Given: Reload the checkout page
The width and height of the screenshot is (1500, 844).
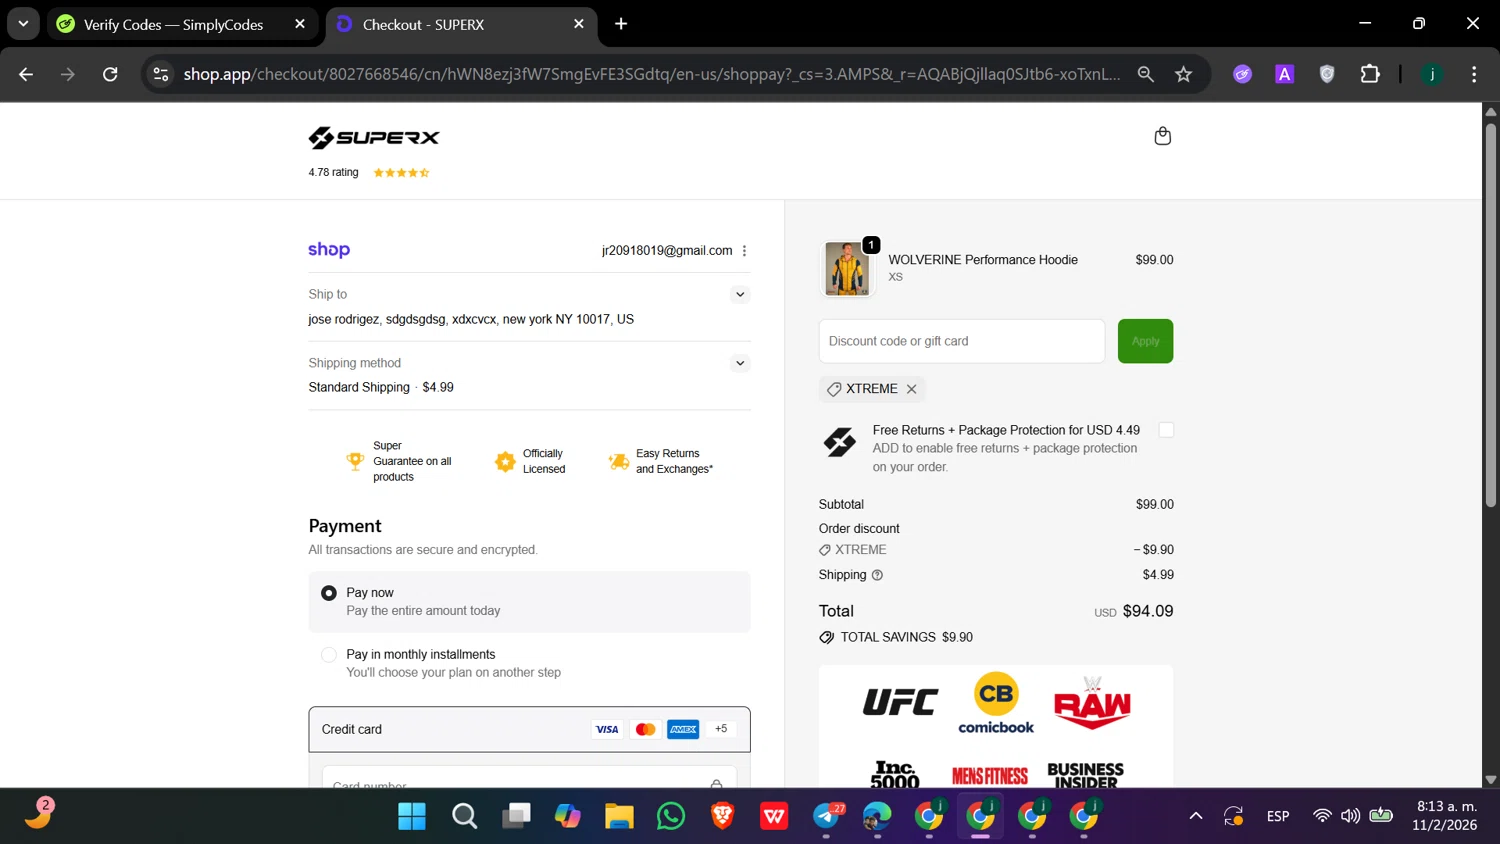Looking at the screenshot, I should point(110,74).
